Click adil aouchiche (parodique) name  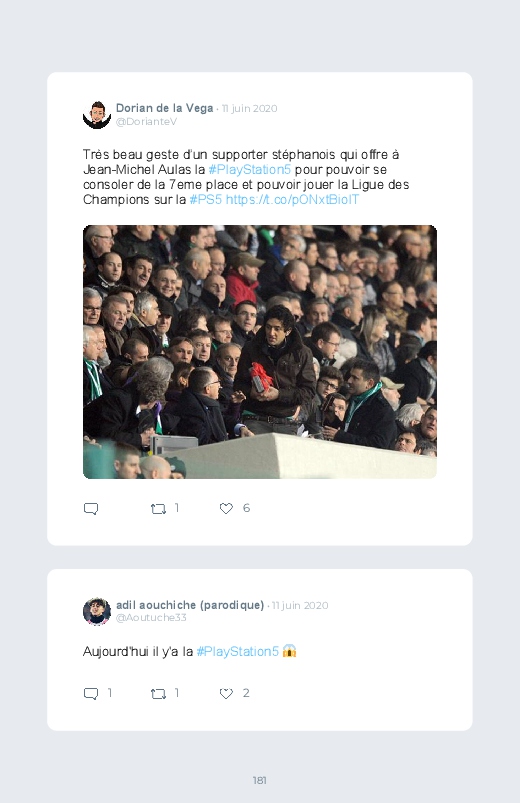(190, 605)
